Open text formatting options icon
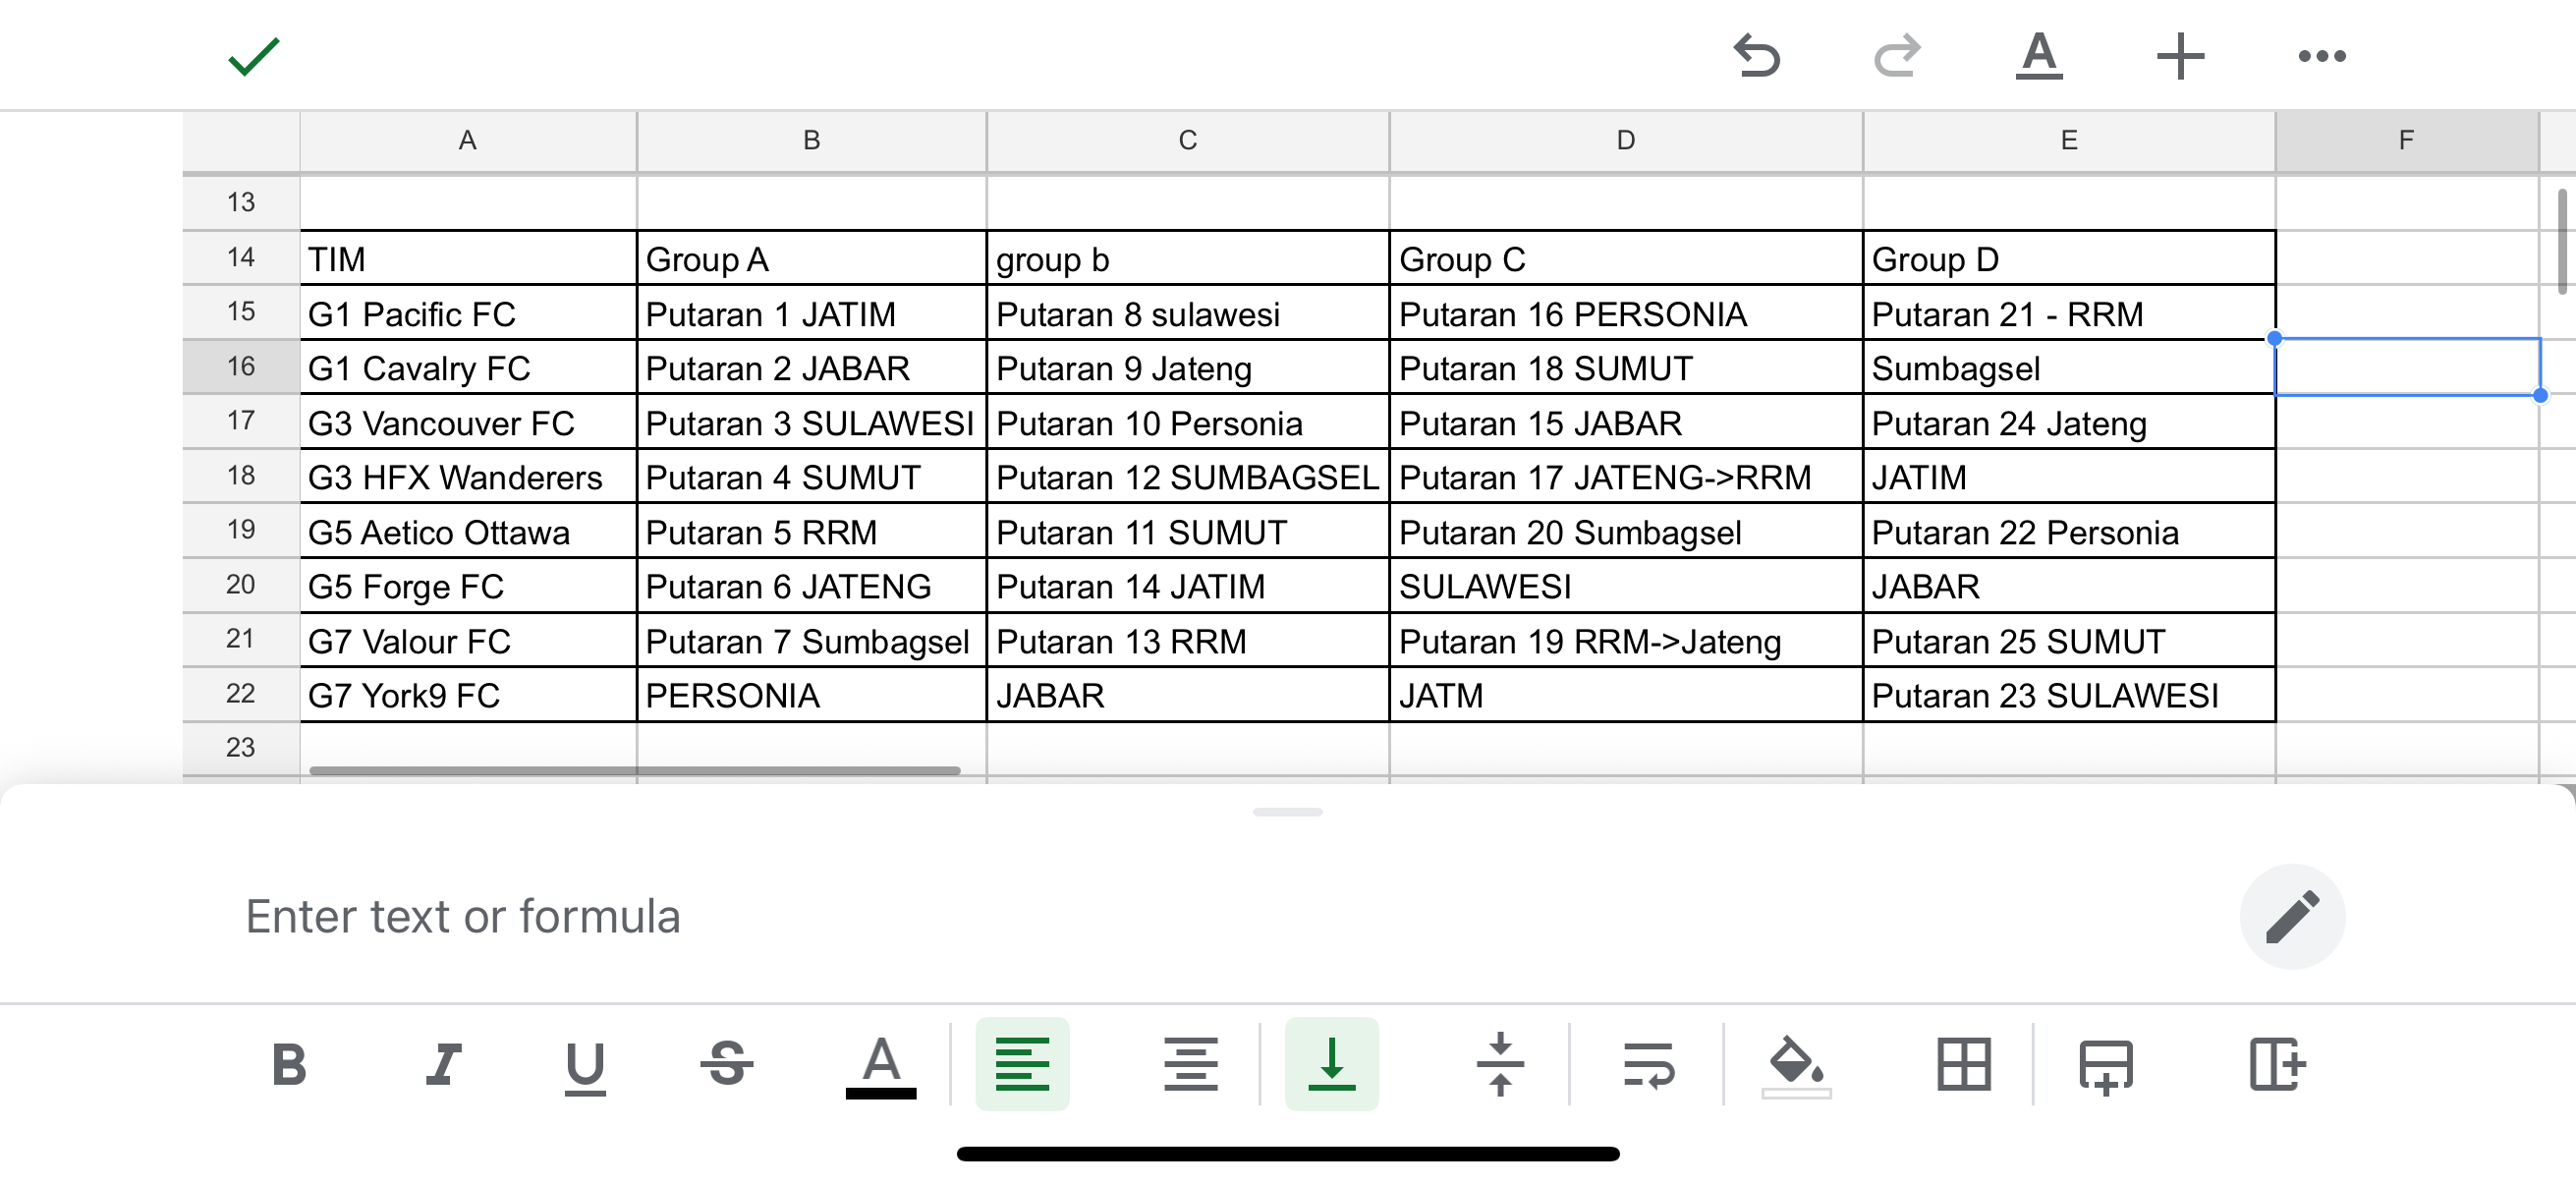 point(2038,56)
